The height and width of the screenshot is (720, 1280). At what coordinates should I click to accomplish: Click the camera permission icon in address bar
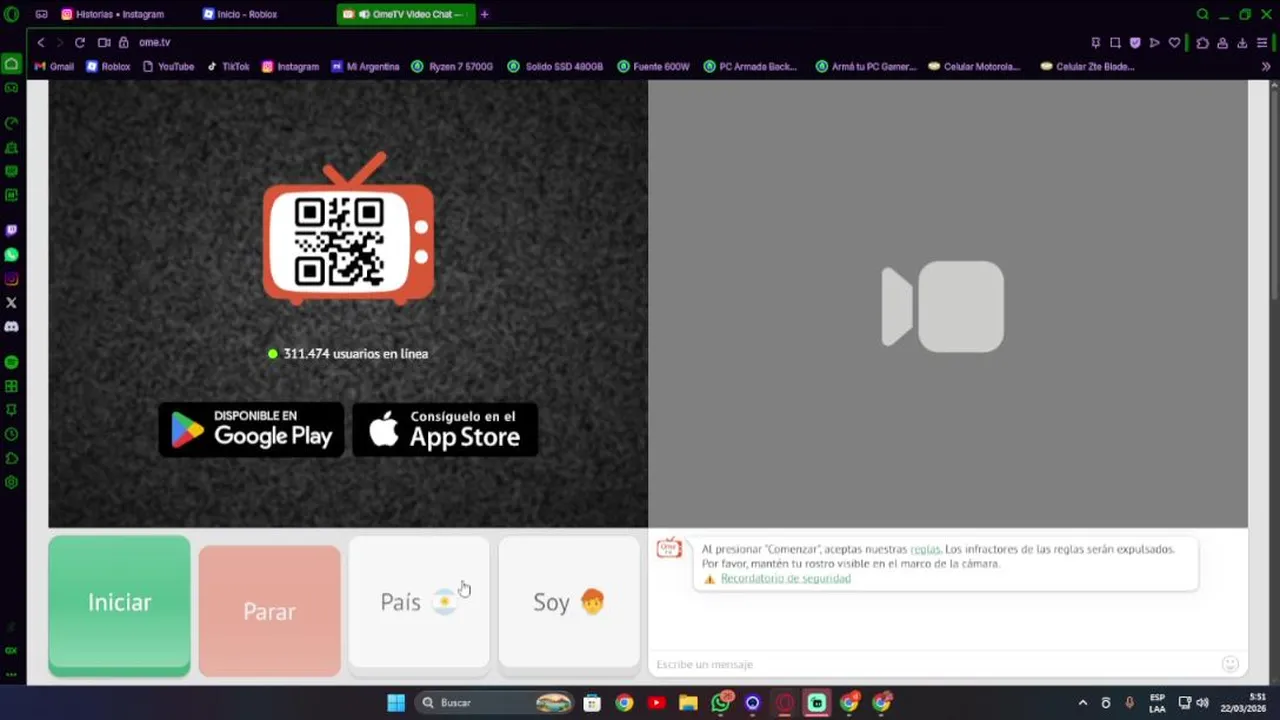[104, 42]
